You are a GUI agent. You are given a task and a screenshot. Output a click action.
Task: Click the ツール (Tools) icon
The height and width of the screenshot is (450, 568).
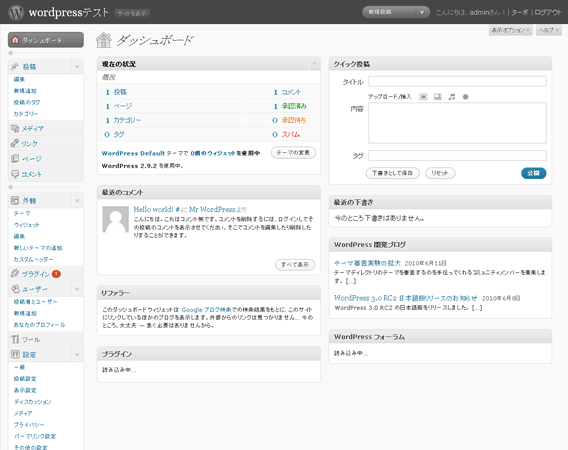(15, 339)
